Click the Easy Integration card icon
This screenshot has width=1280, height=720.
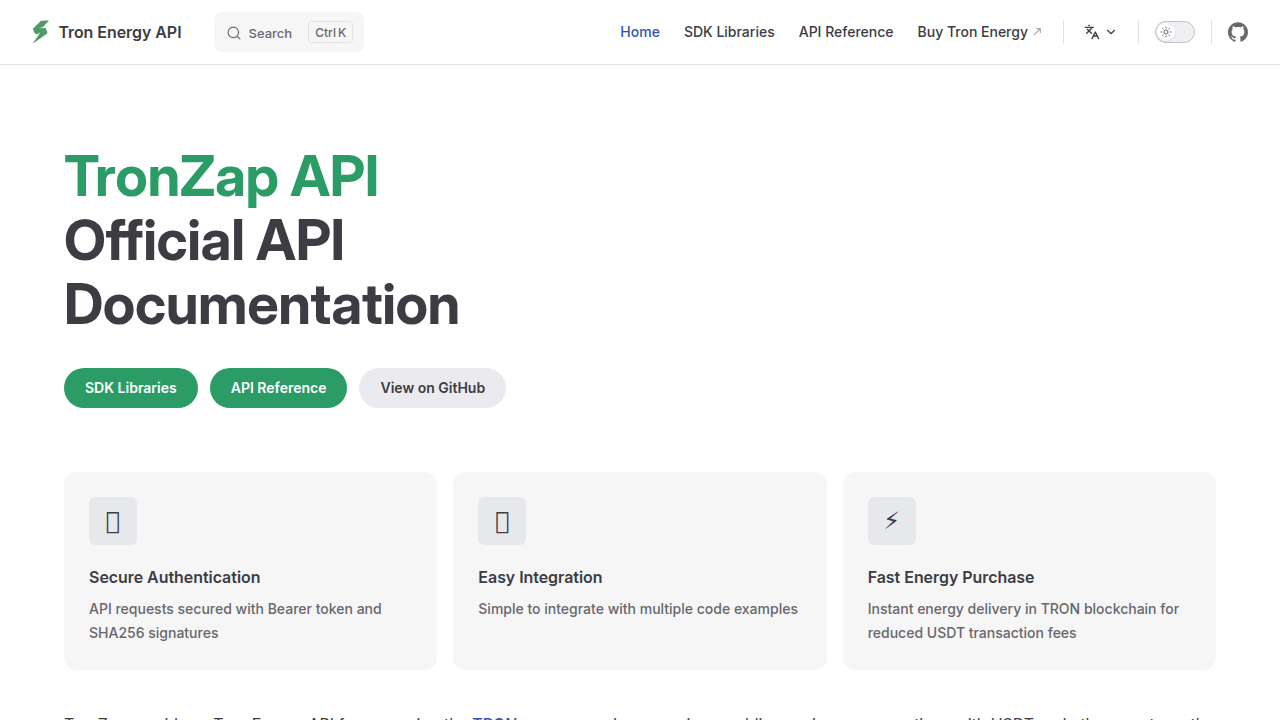pyautogui.click(x=502, y=521)
